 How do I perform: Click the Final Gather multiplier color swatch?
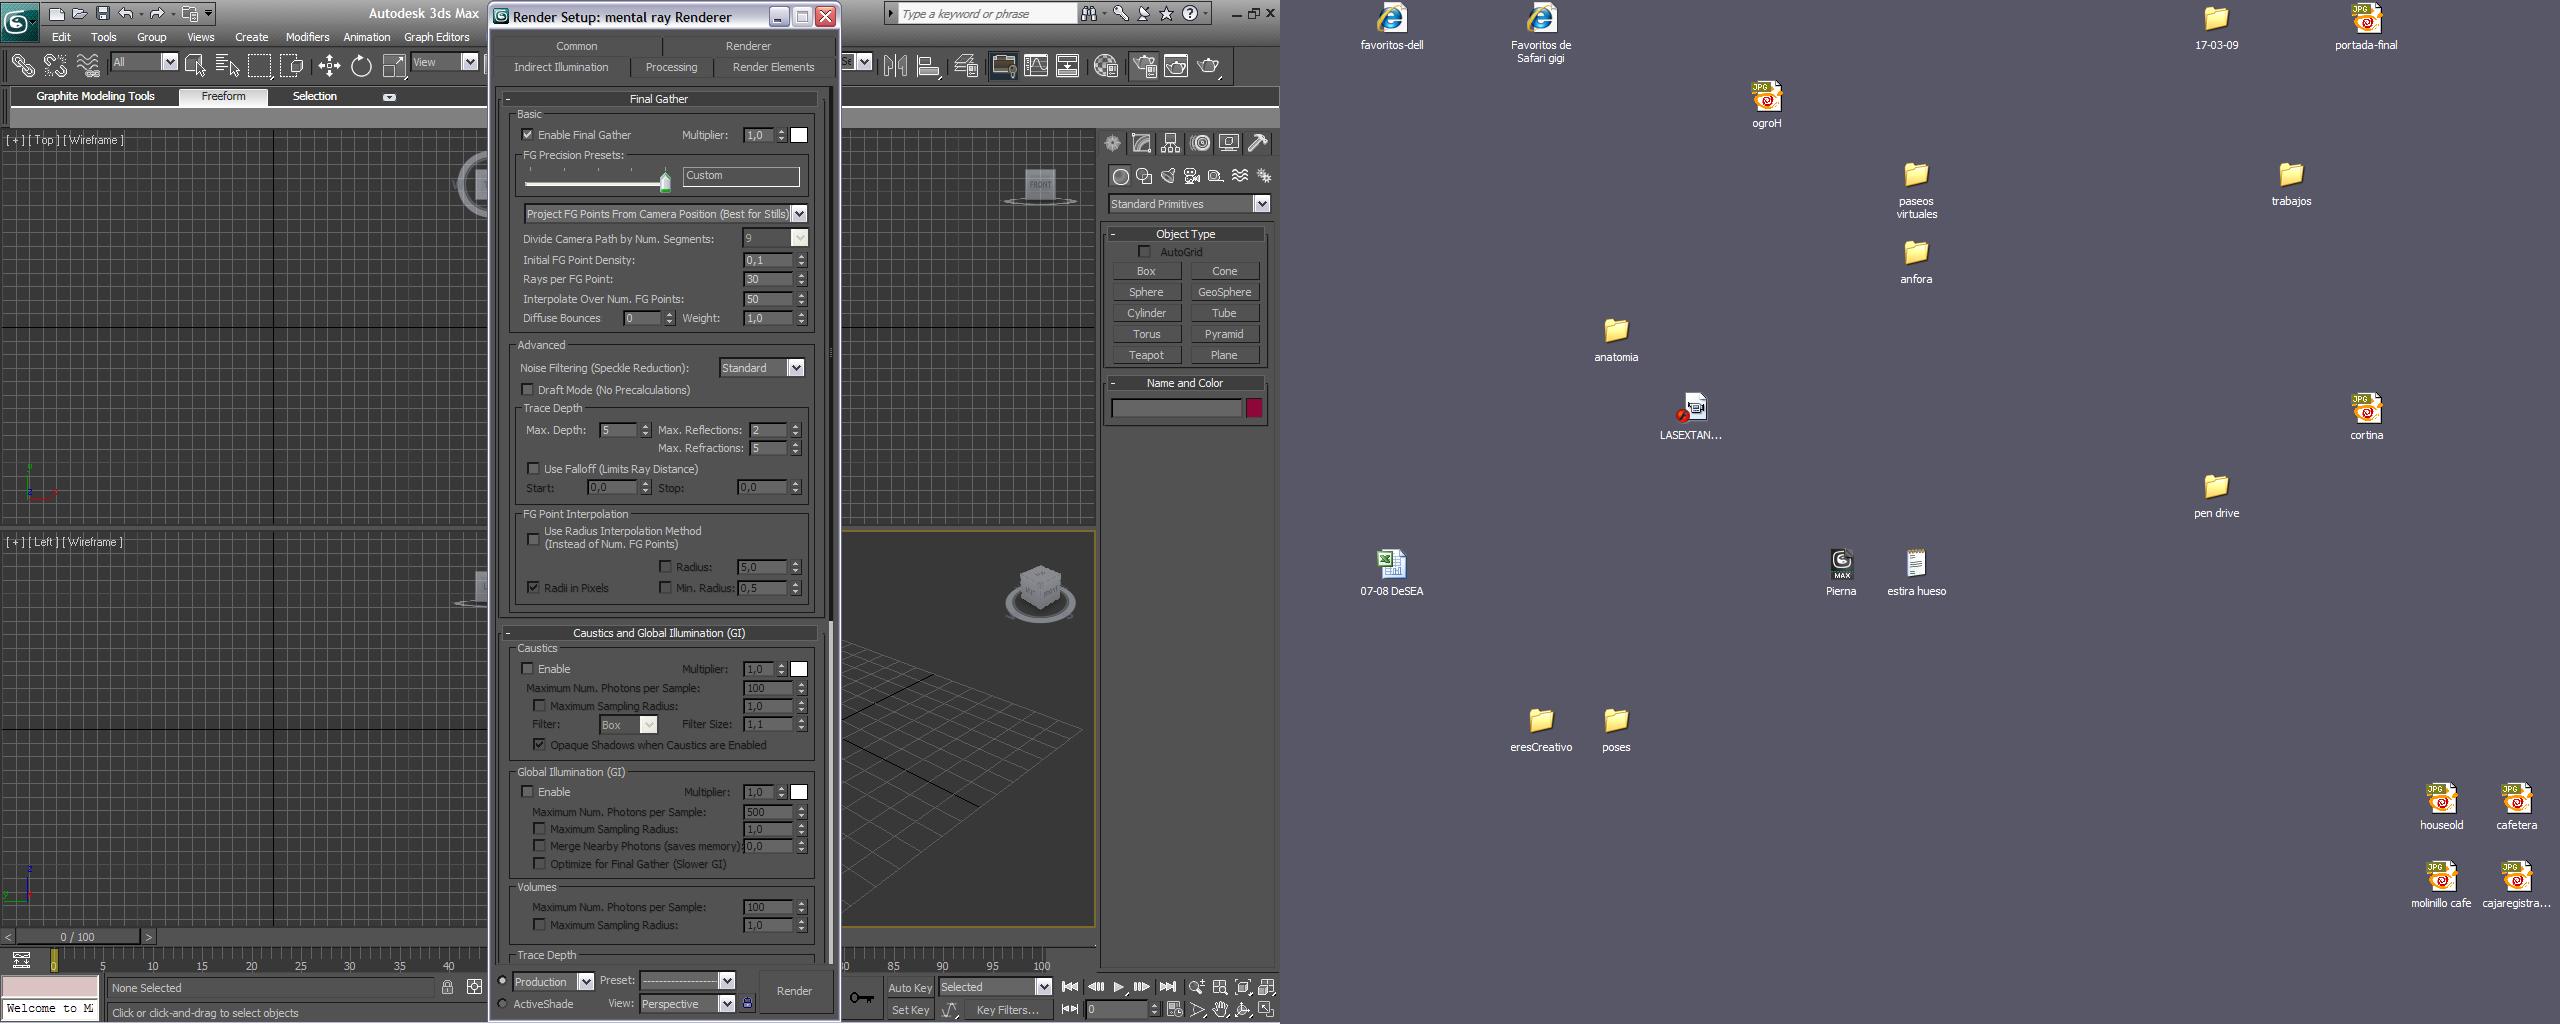coord(799,135)
